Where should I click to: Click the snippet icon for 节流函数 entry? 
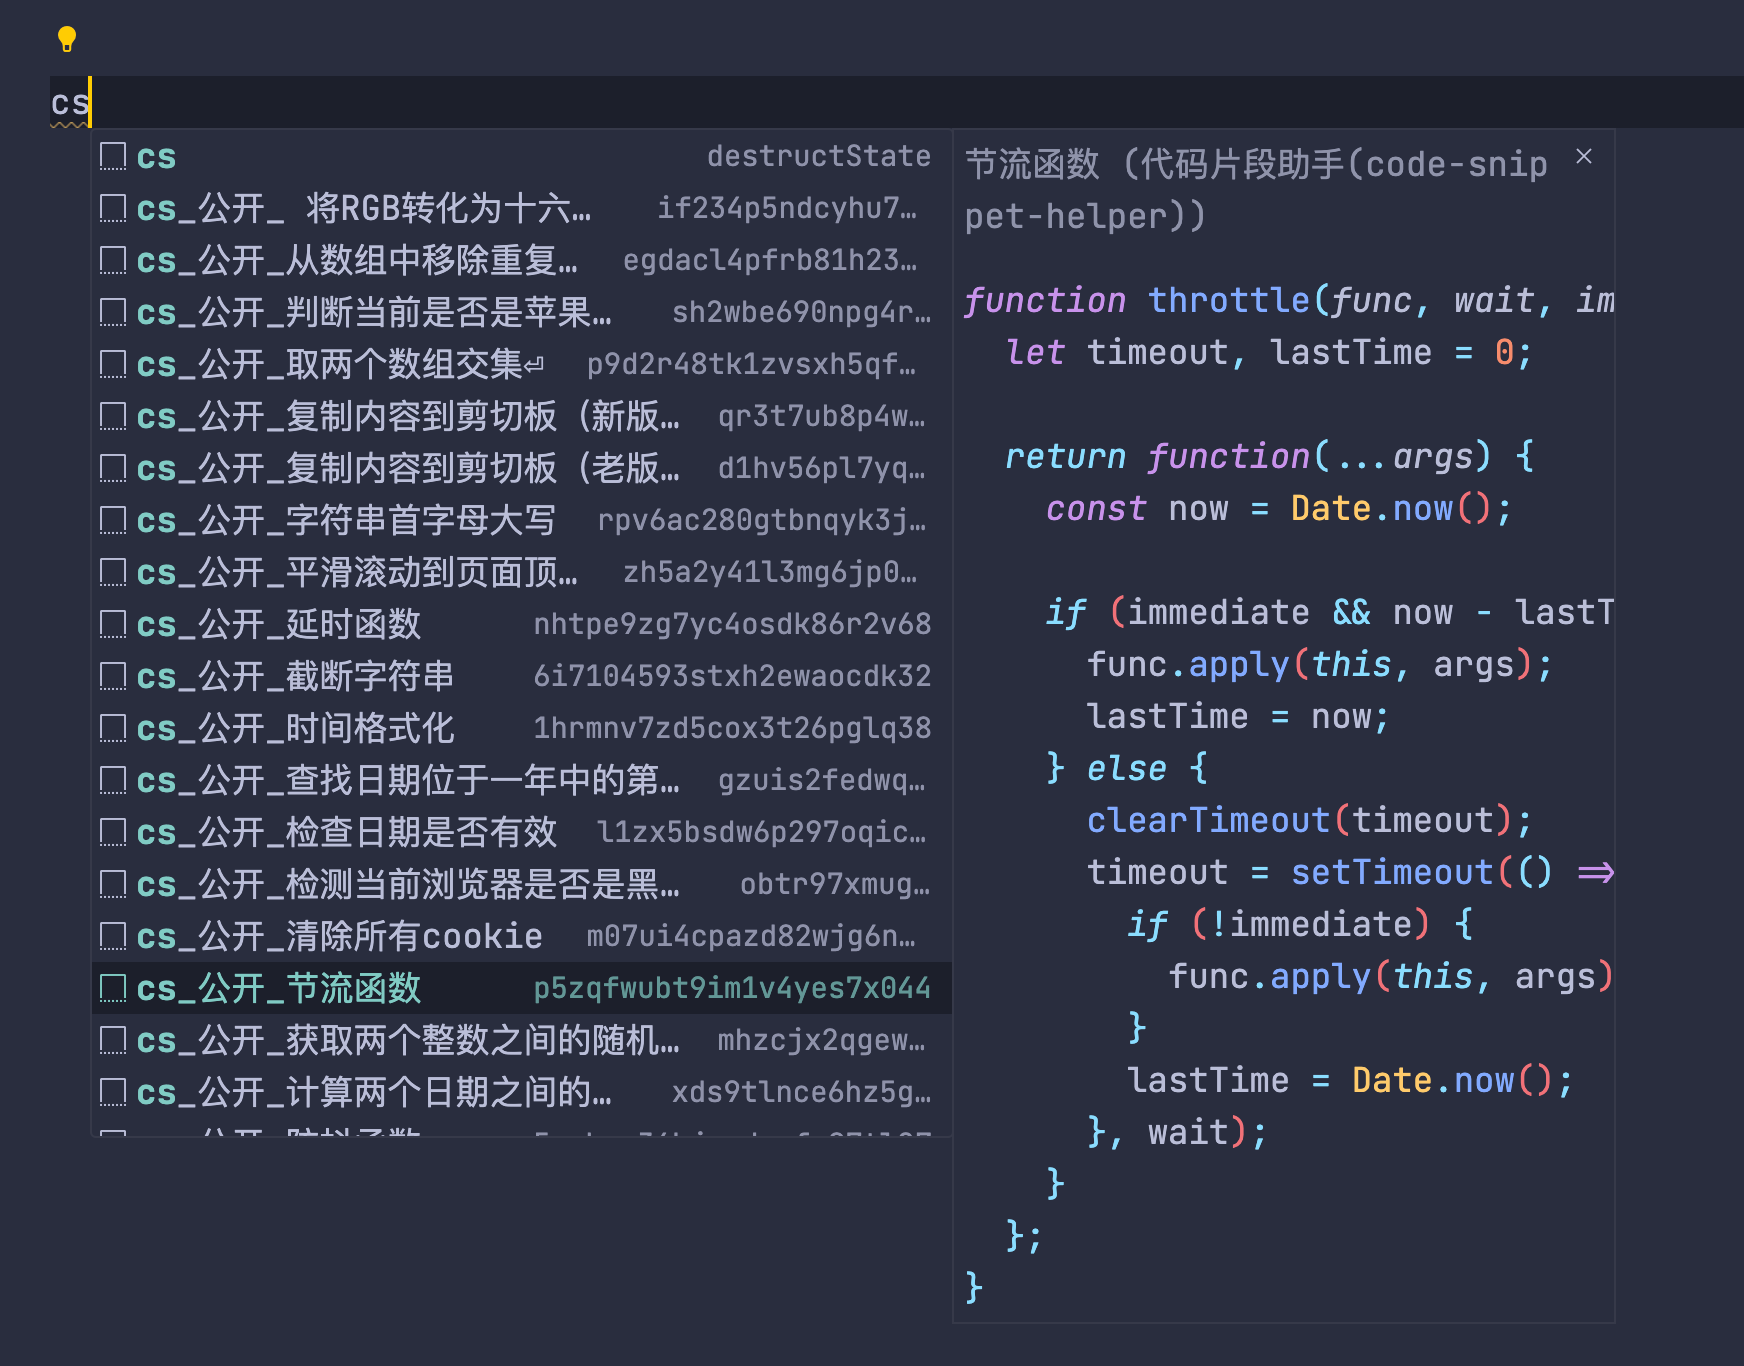pos(113,988)
